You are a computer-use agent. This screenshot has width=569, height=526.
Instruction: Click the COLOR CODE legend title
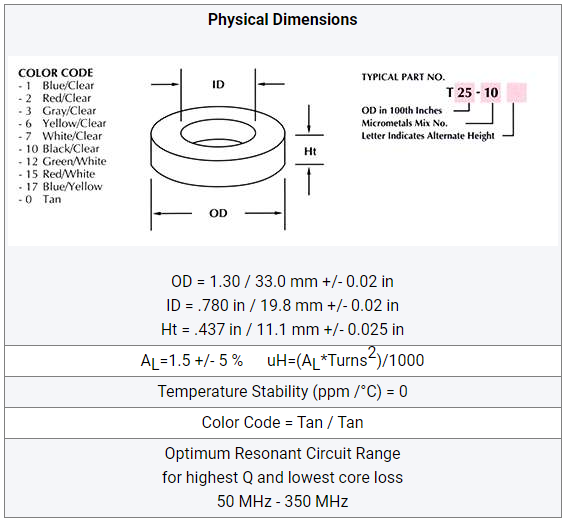tap(56, 73)
